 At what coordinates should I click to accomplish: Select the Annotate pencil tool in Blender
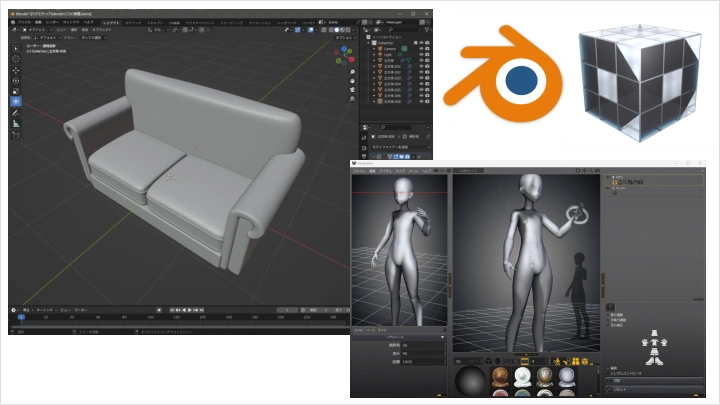[16, 113]
